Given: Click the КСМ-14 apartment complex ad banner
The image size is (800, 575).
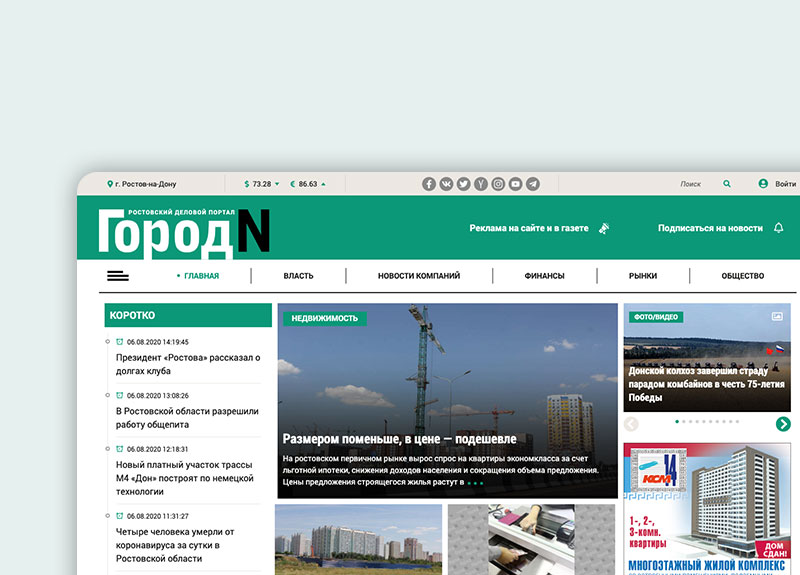Looking at the screenshot, I should click(707, 509).
